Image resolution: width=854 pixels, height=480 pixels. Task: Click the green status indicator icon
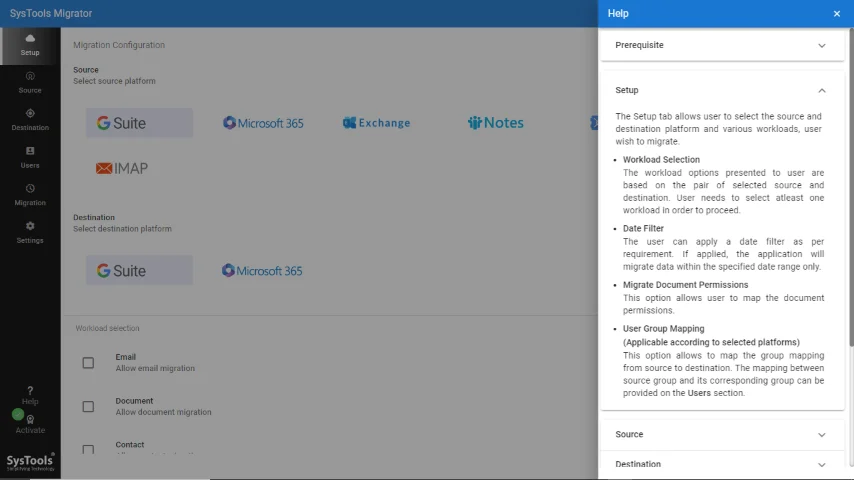point(18,415)
